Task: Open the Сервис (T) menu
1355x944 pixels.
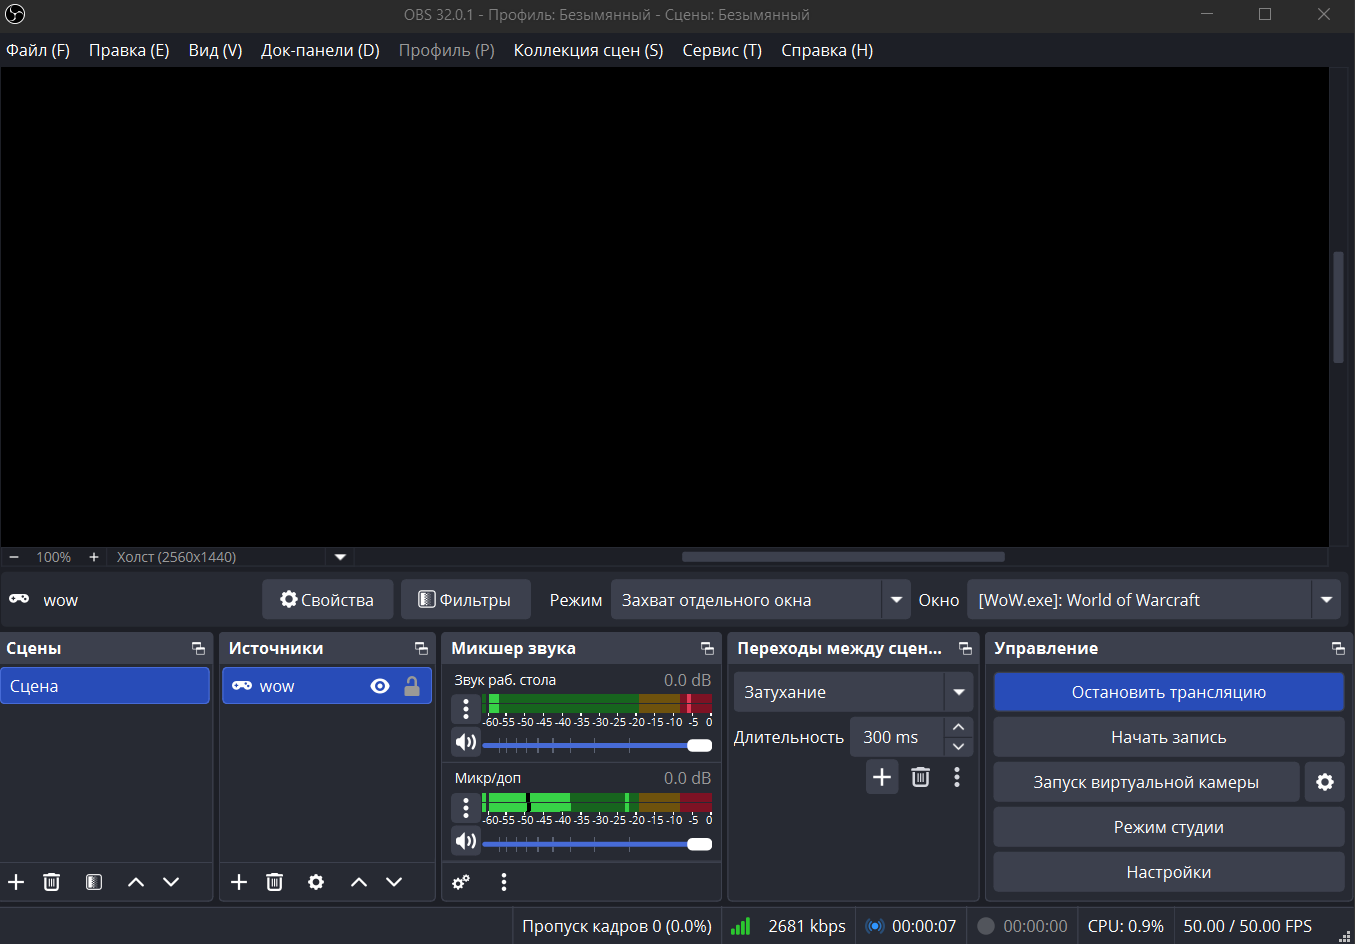Action: tap(721, 50)
